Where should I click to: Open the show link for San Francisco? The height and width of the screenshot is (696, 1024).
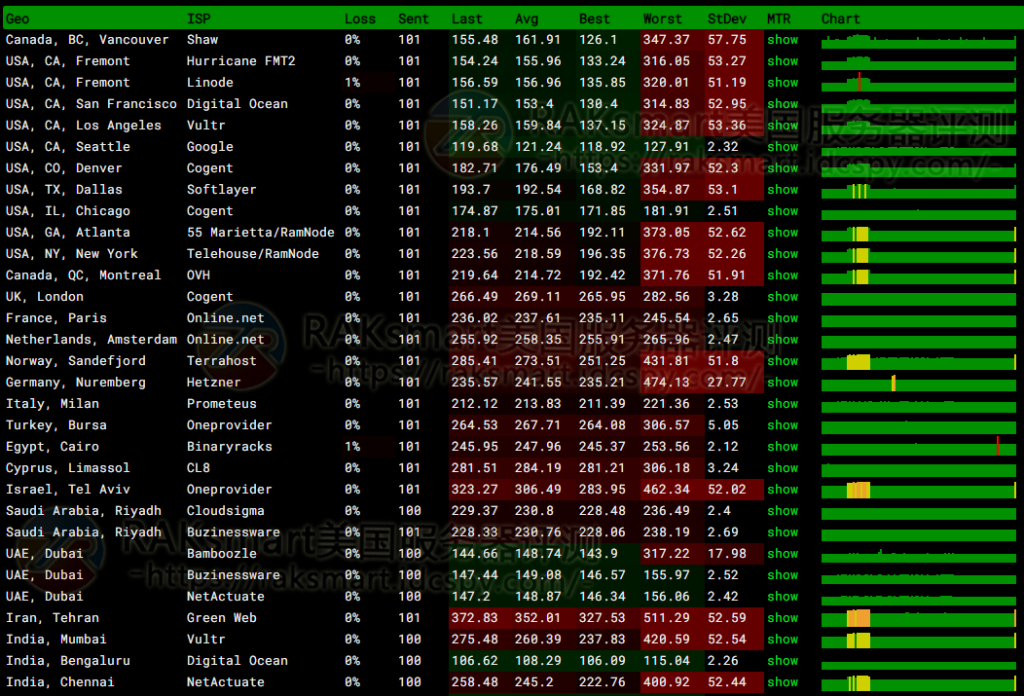tap(782, 104)
